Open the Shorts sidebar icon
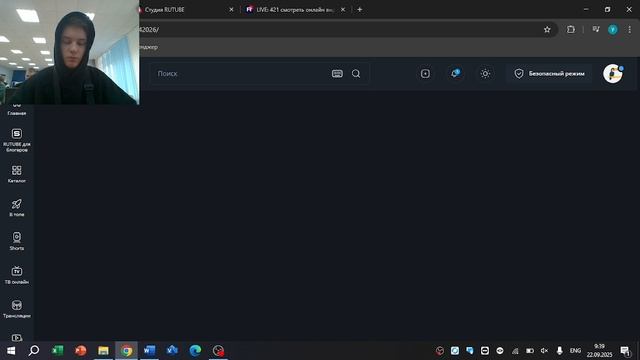Viewport: 640px width, 360px height. pyautogui.click(x=17, y=238)
